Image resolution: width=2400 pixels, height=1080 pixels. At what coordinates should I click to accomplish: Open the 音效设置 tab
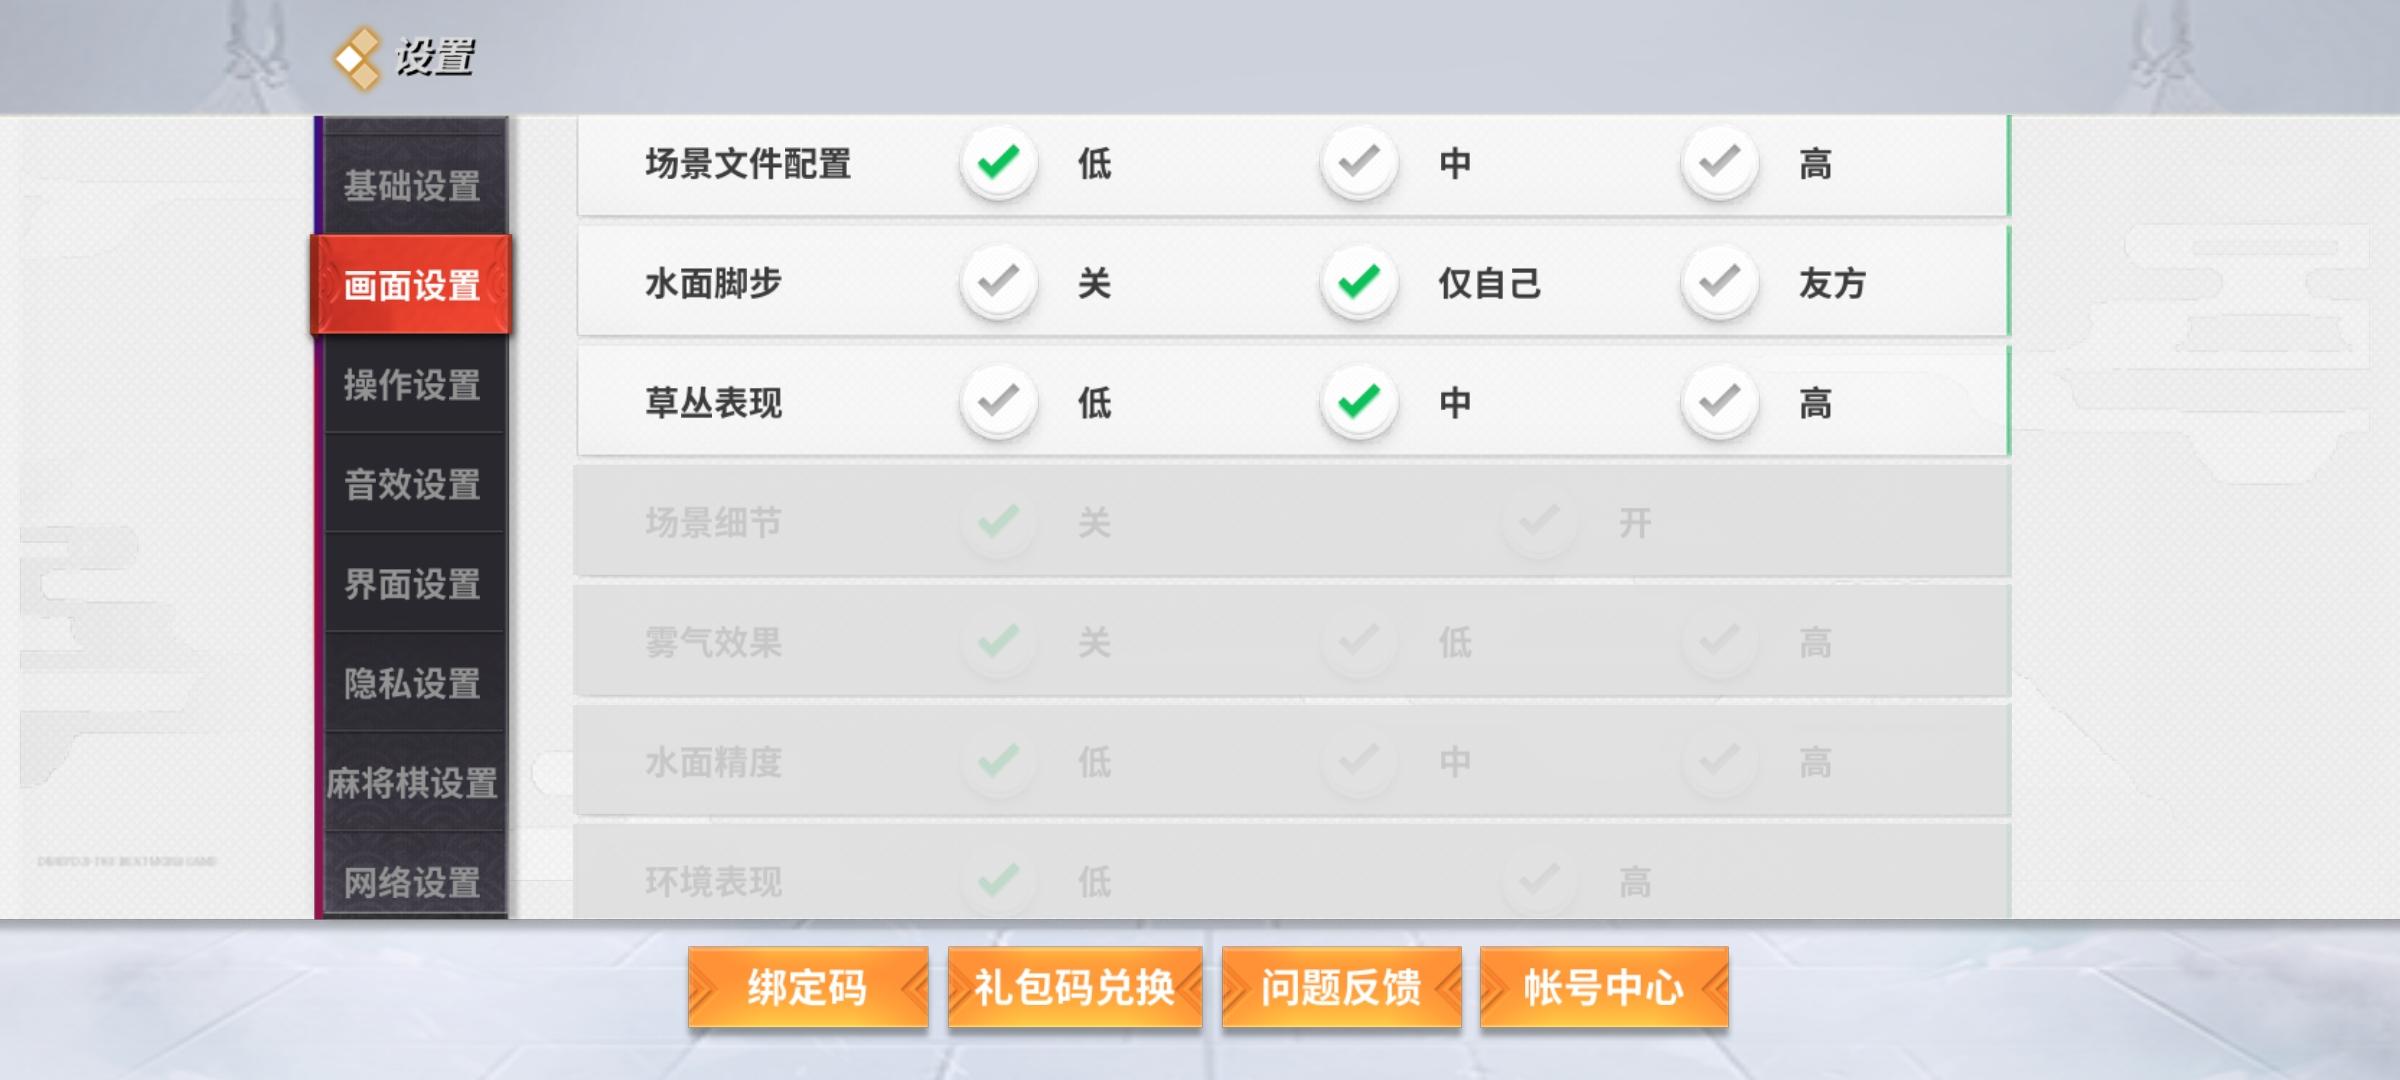[412, 485]
